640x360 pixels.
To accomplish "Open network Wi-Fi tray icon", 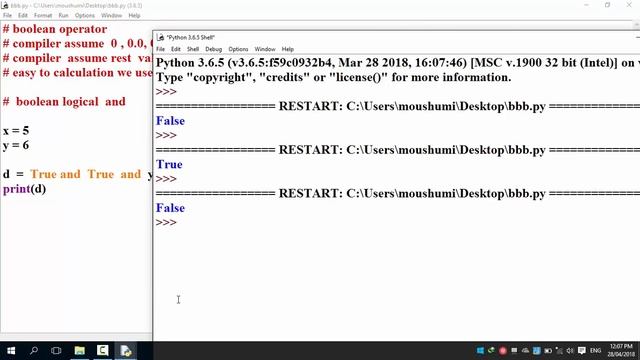I will point(559,351).
